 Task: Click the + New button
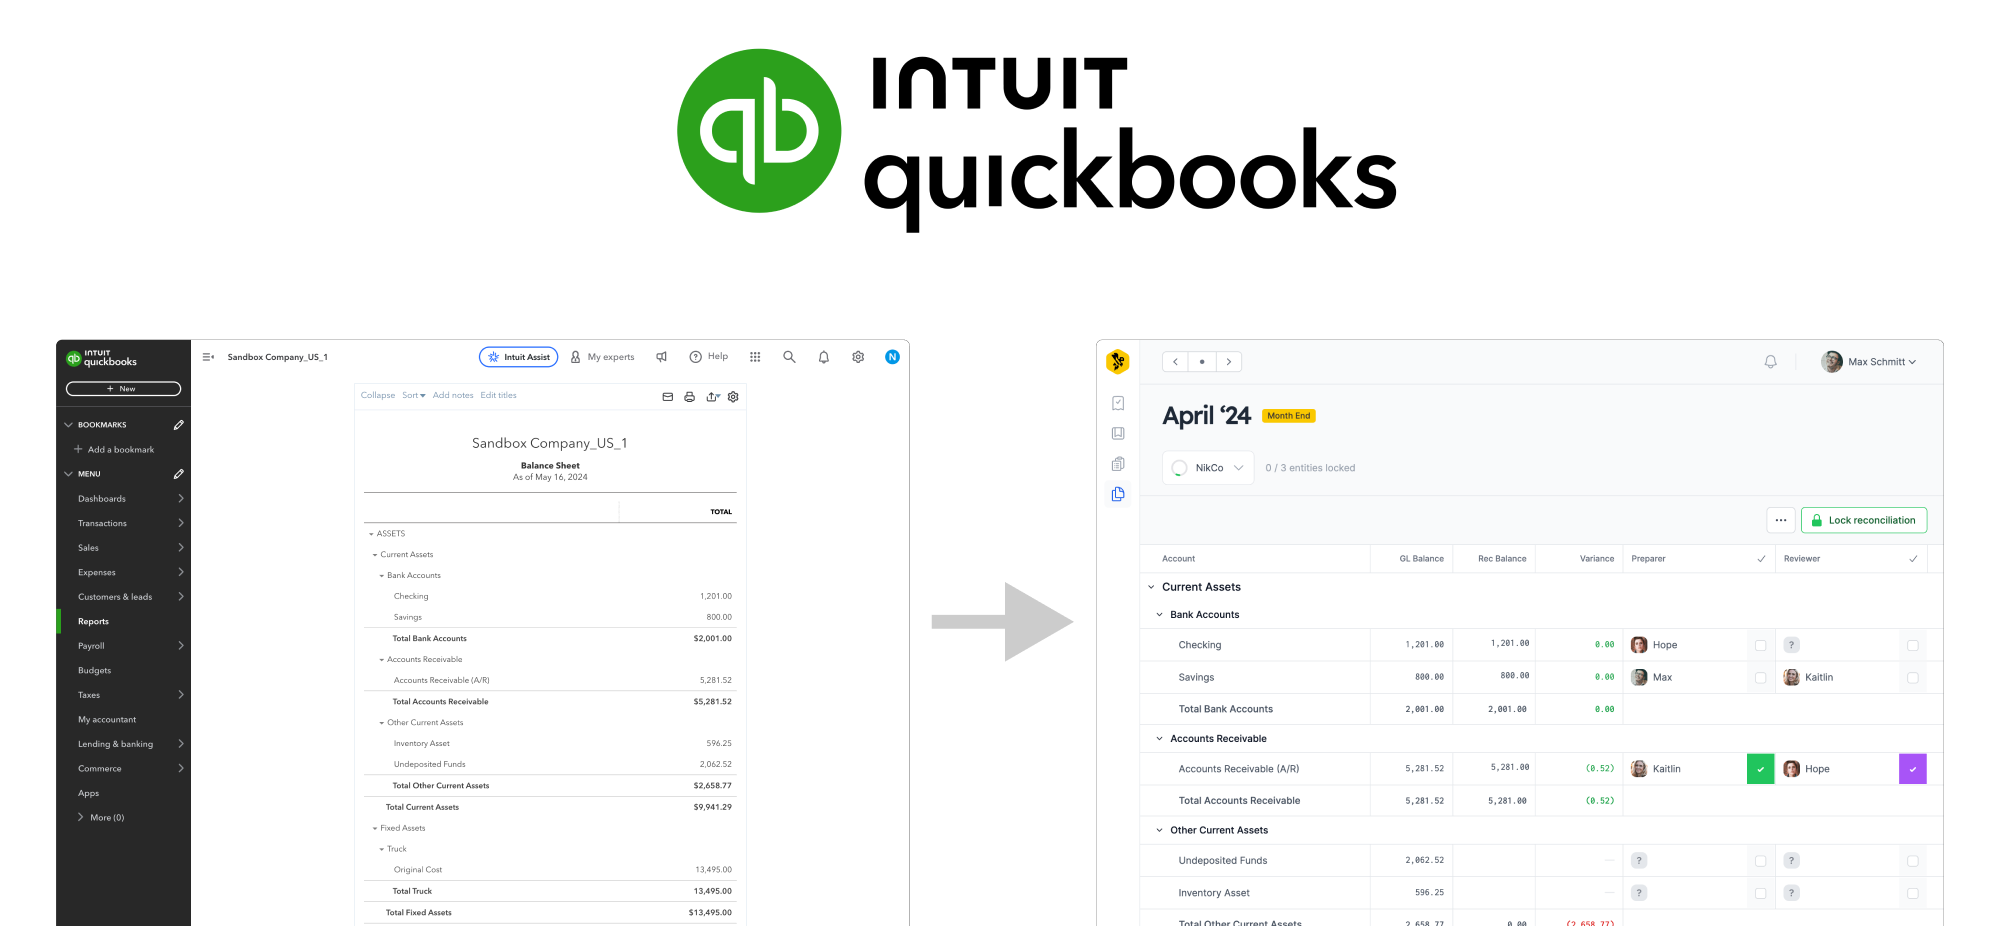[123, 389]
